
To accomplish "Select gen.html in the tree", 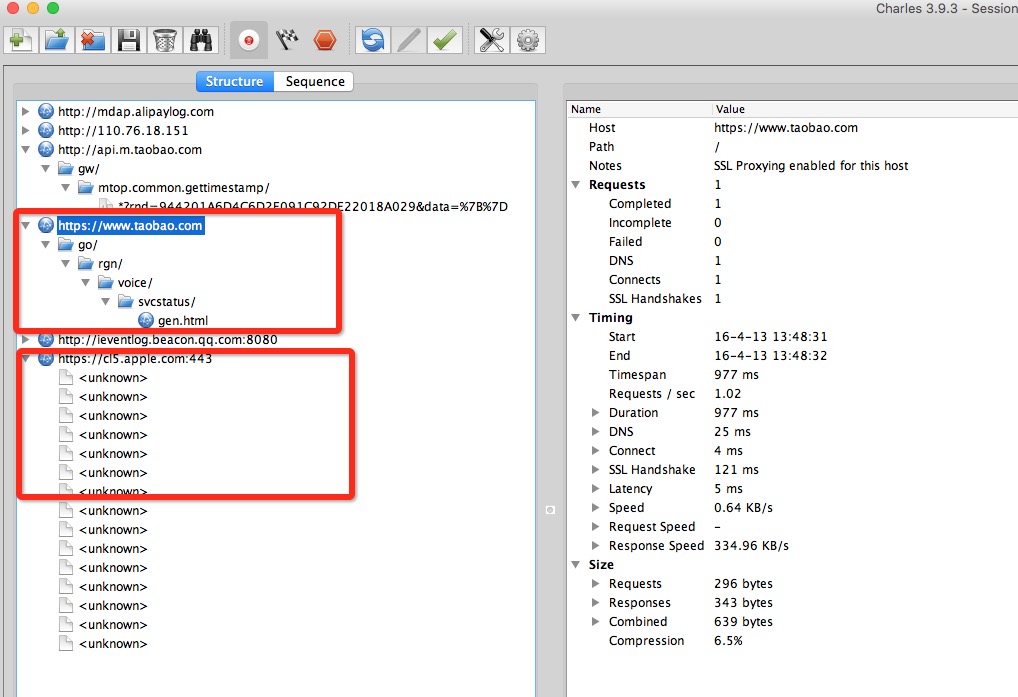I will tap(182, 321).
